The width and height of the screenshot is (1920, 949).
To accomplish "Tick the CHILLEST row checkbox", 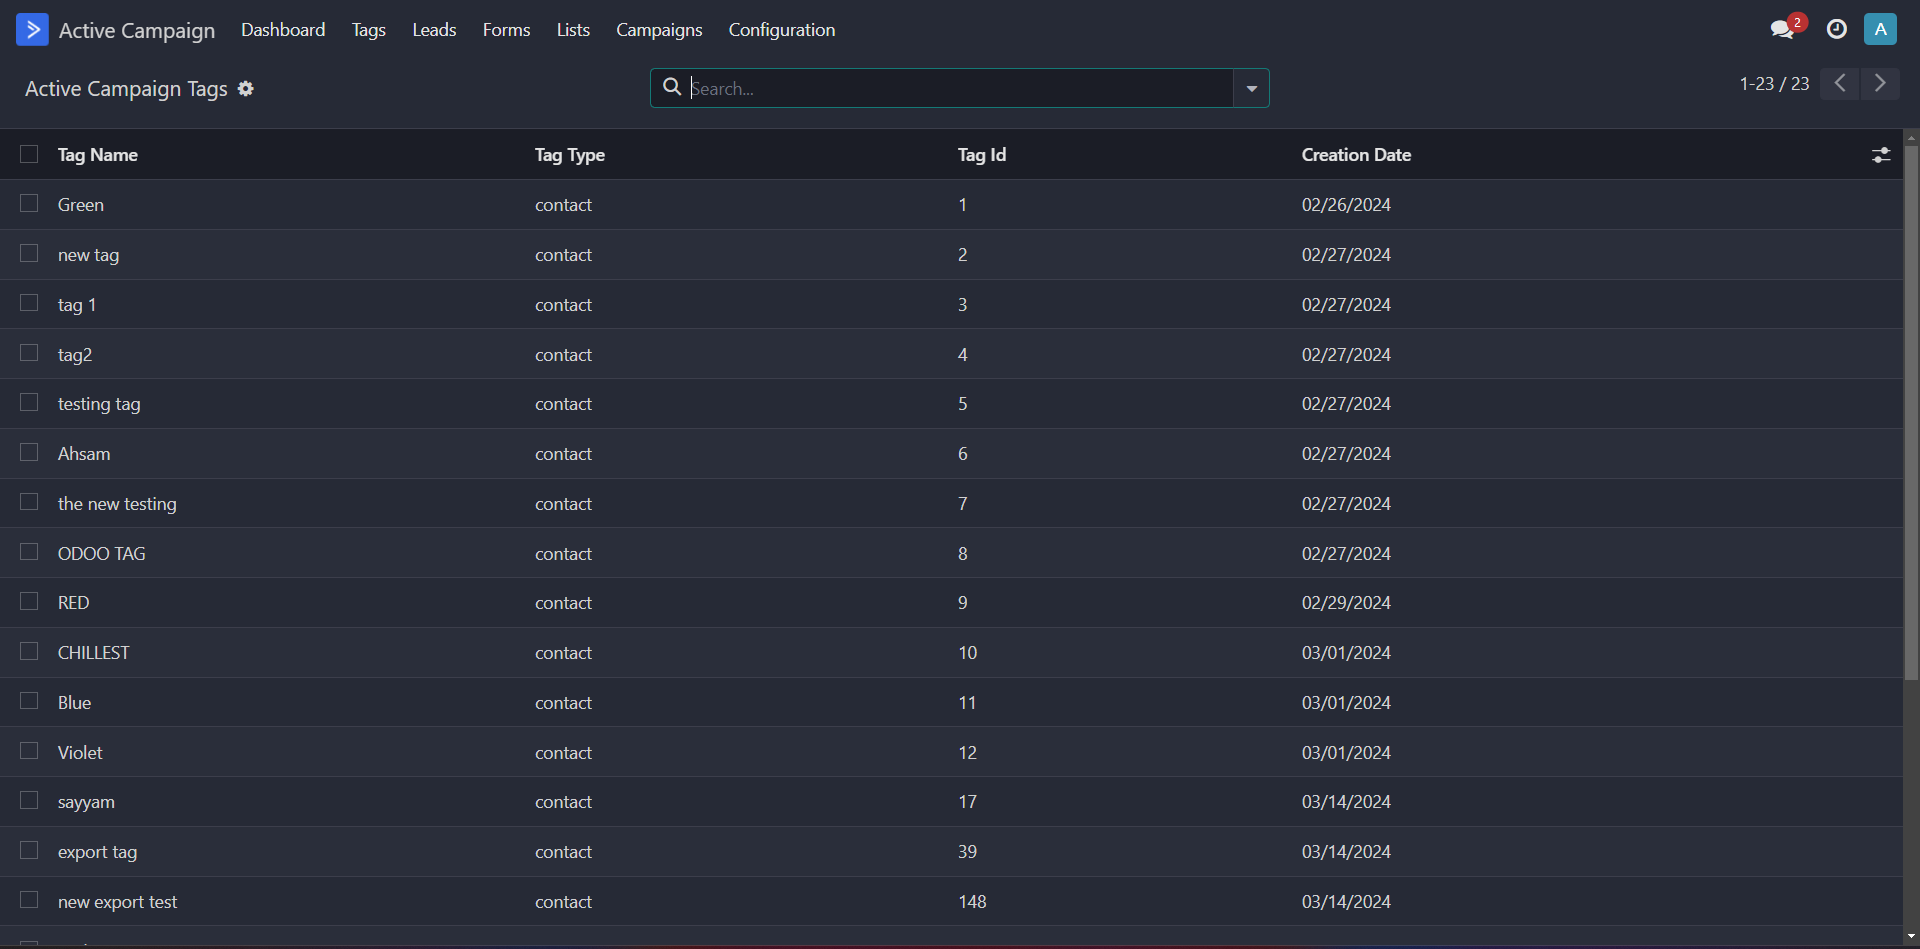I will (x=29, y=651).
